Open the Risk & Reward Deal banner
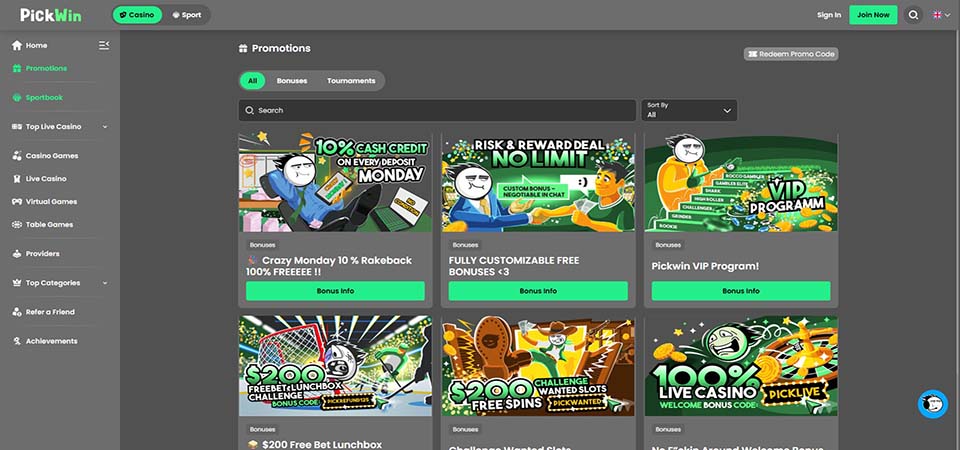This screenshot has width=960, height=450. [538, 182]
